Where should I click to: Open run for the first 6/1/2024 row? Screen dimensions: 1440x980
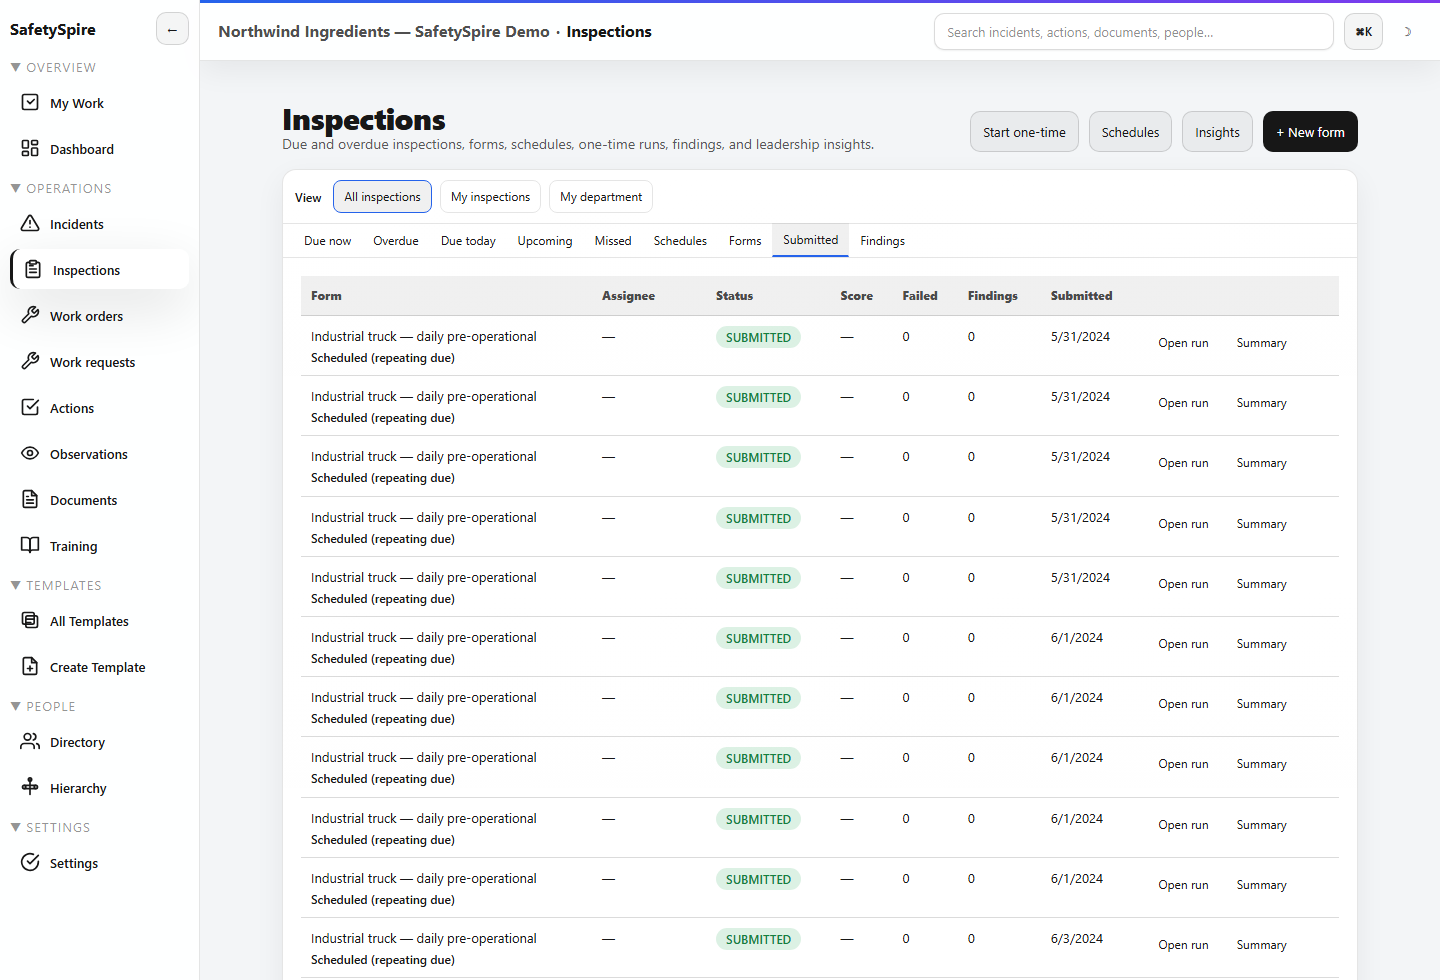1183,644
